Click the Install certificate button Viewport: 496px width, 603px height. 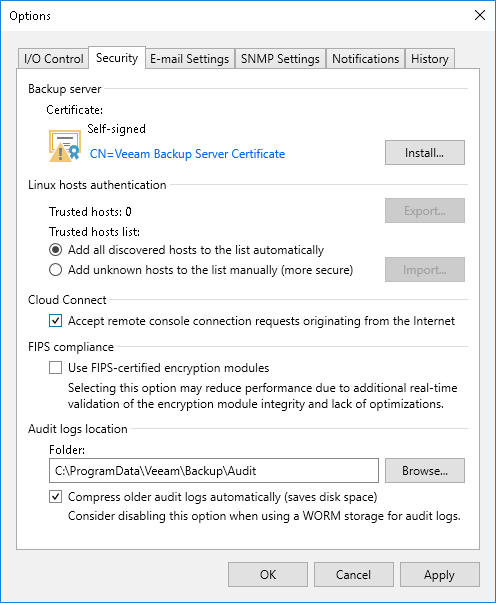tap(424, 153)
